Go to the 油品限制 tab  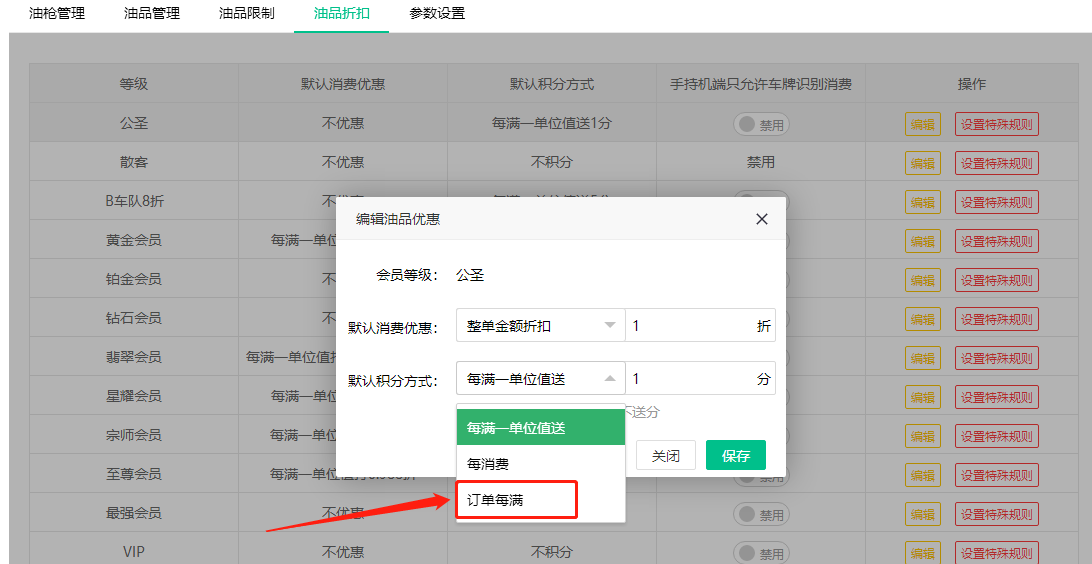(x=246, y=14)
